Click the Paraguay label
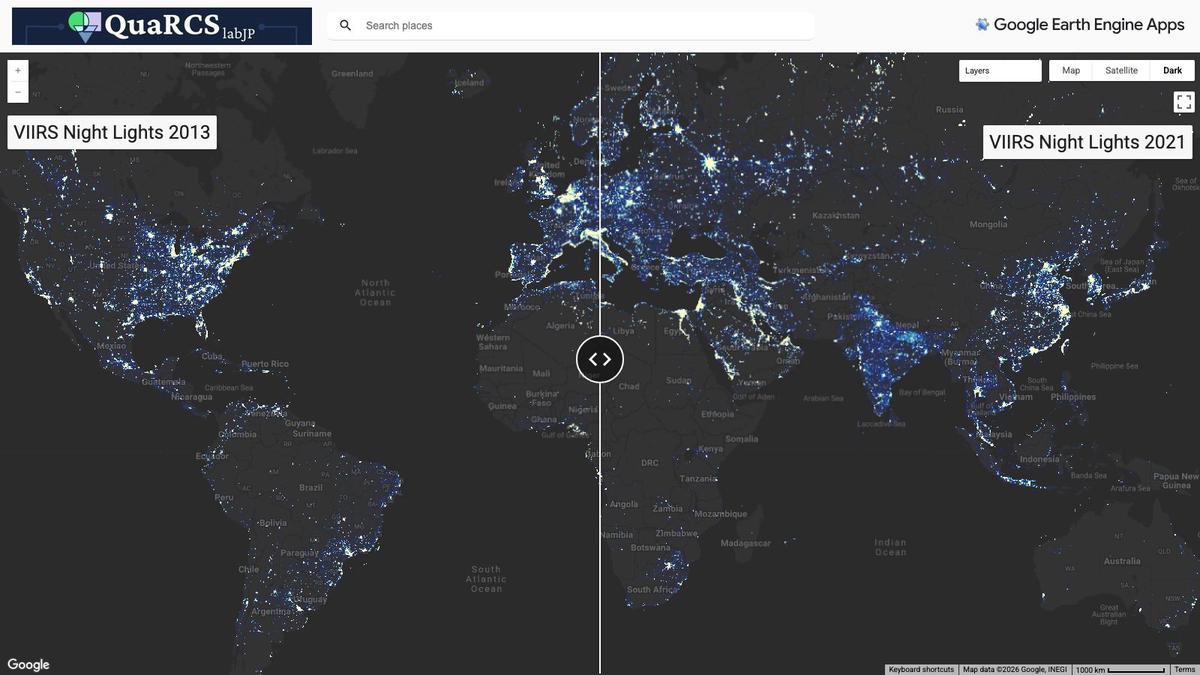 coord(300,553)
